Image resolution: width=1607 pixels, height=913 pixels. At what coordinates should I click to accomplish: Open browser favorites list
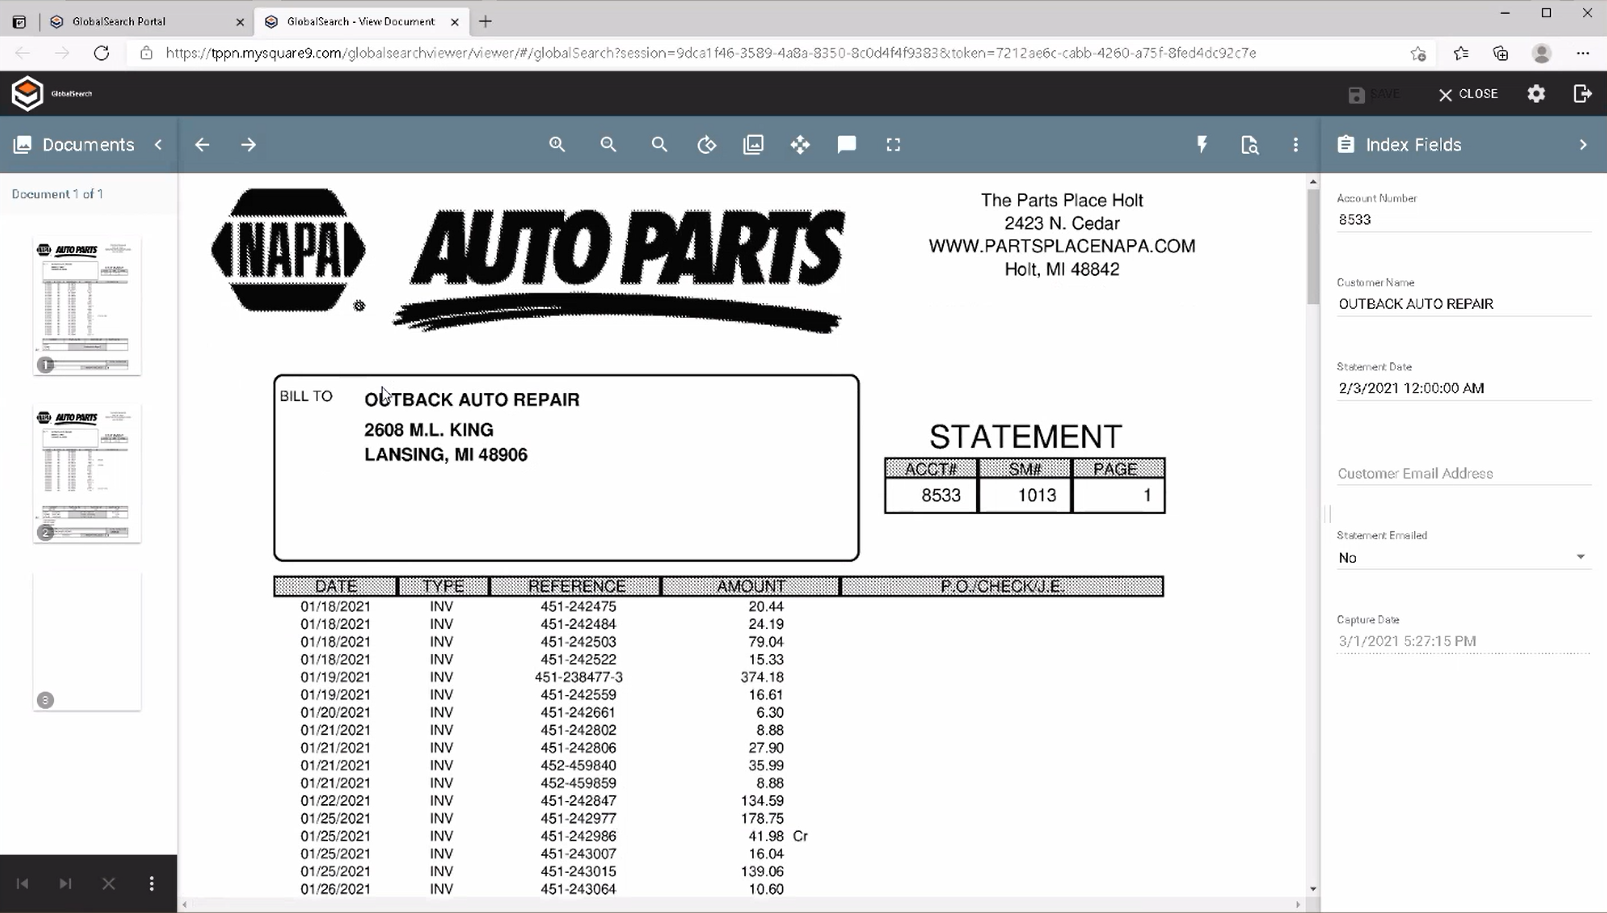[1461, 53]
